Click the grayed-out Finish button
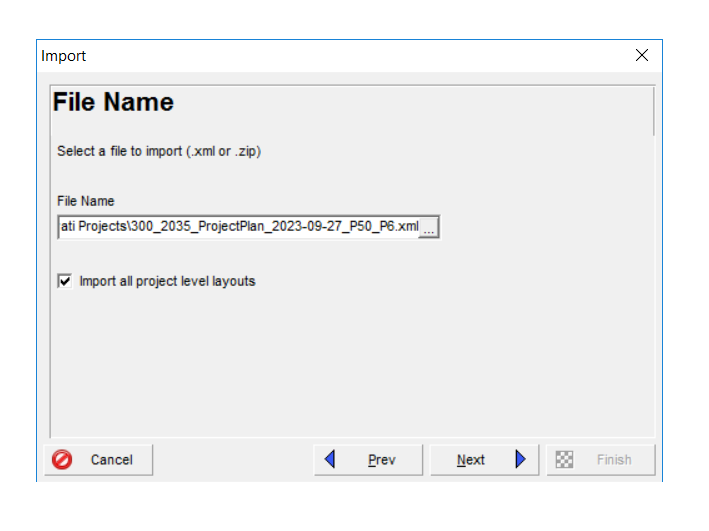This screenshot has width=709, height=531. coord(600,460)
